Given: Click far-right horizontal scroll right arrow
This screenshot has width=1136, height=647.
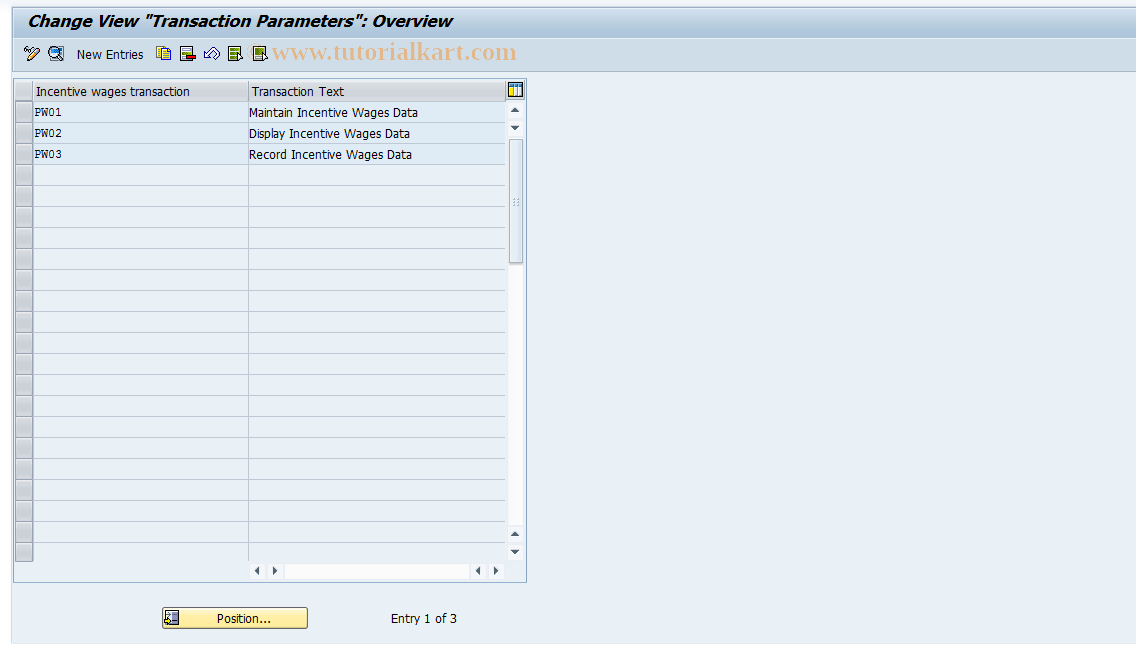Looking at the screenshot, I should 496,571.
